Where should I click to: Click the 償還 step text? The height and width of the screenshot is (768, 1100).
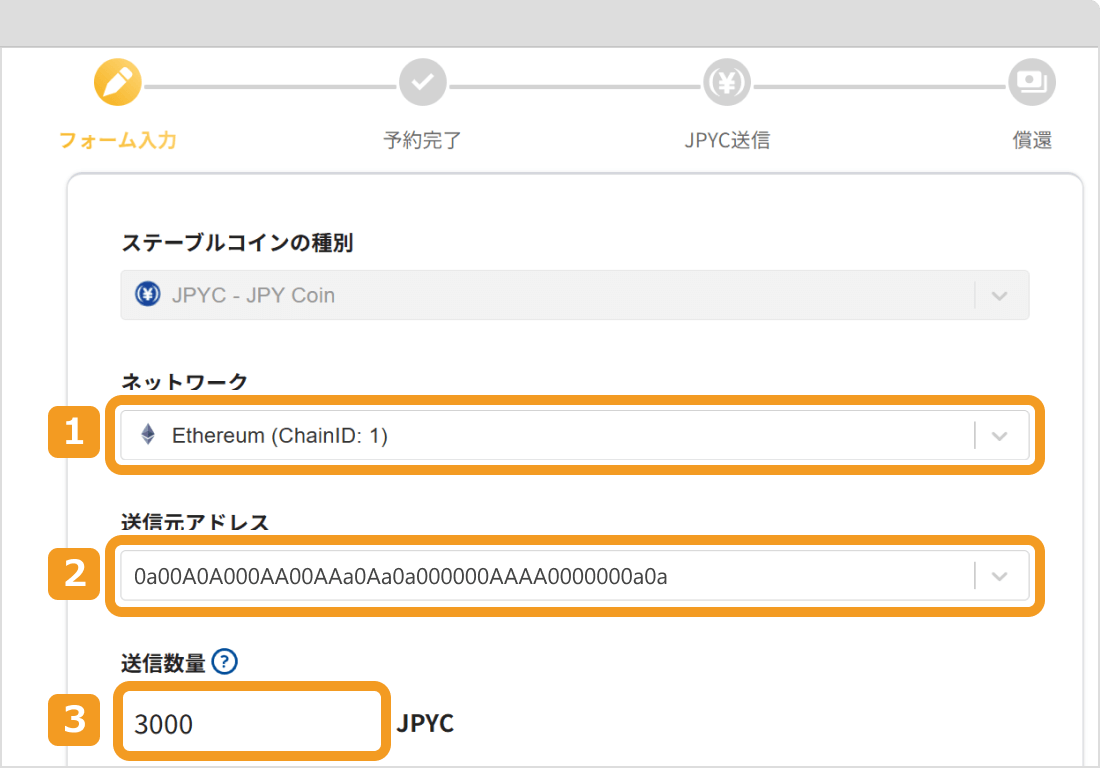pyautogui.click(x=1032, y=140)
